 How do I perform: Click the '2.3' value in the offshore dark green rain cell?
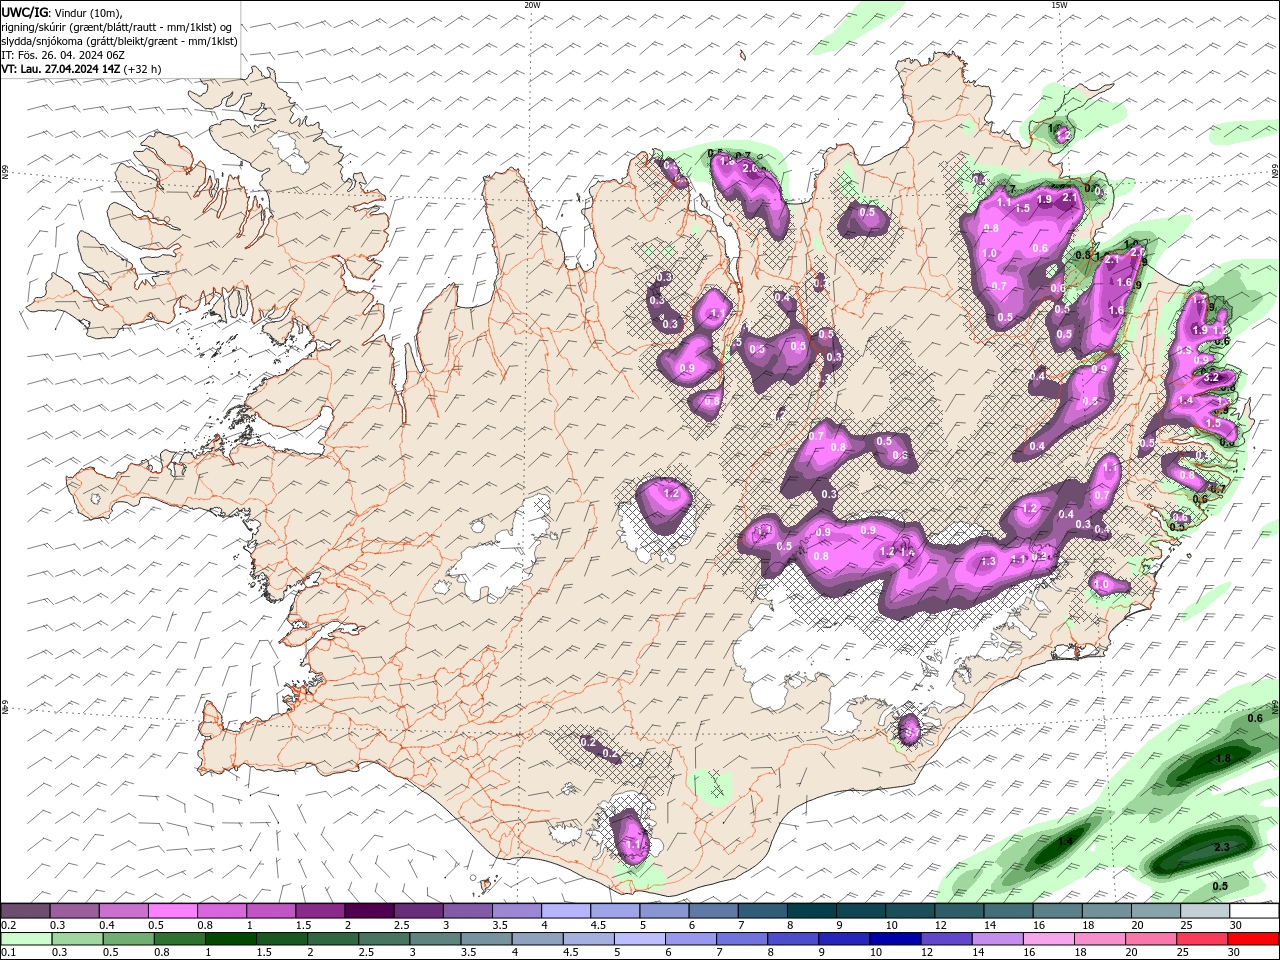tap(1221, 847)
